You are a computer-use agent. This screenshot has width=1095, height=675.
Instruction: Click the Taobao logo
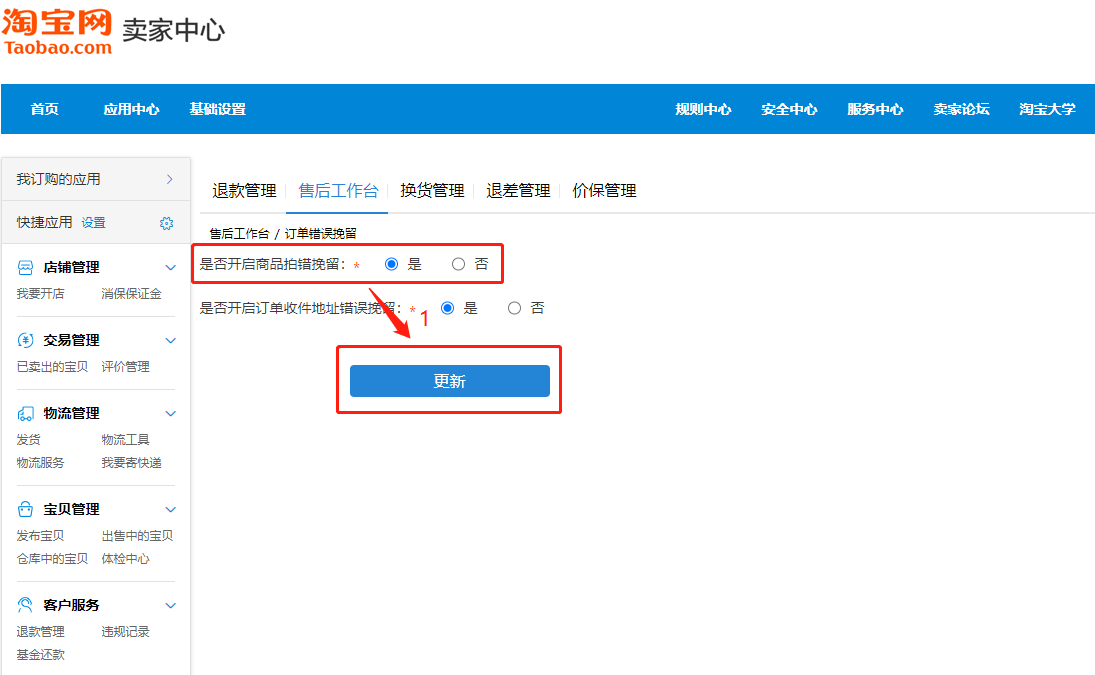click(57, 29)
